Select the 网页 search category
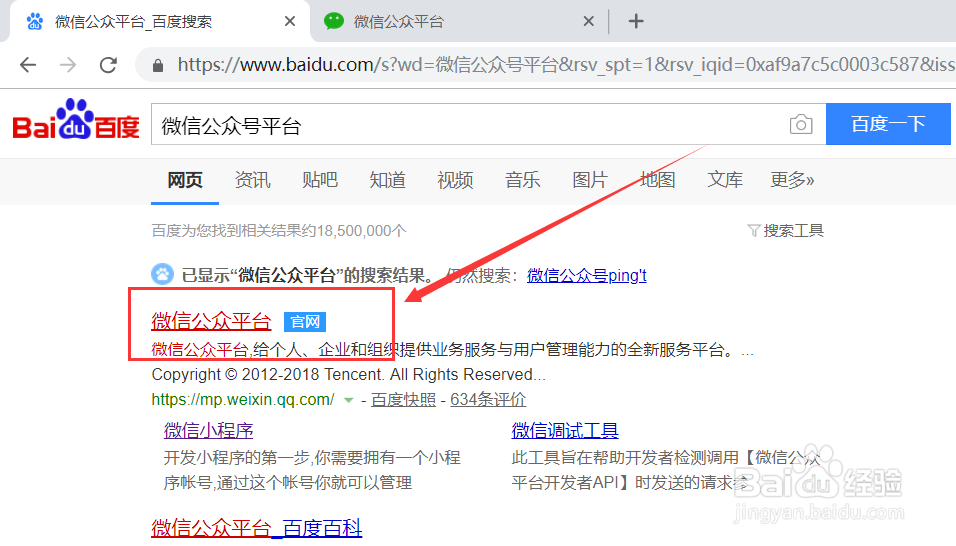 pyautogui.click(x=185, y=180)
